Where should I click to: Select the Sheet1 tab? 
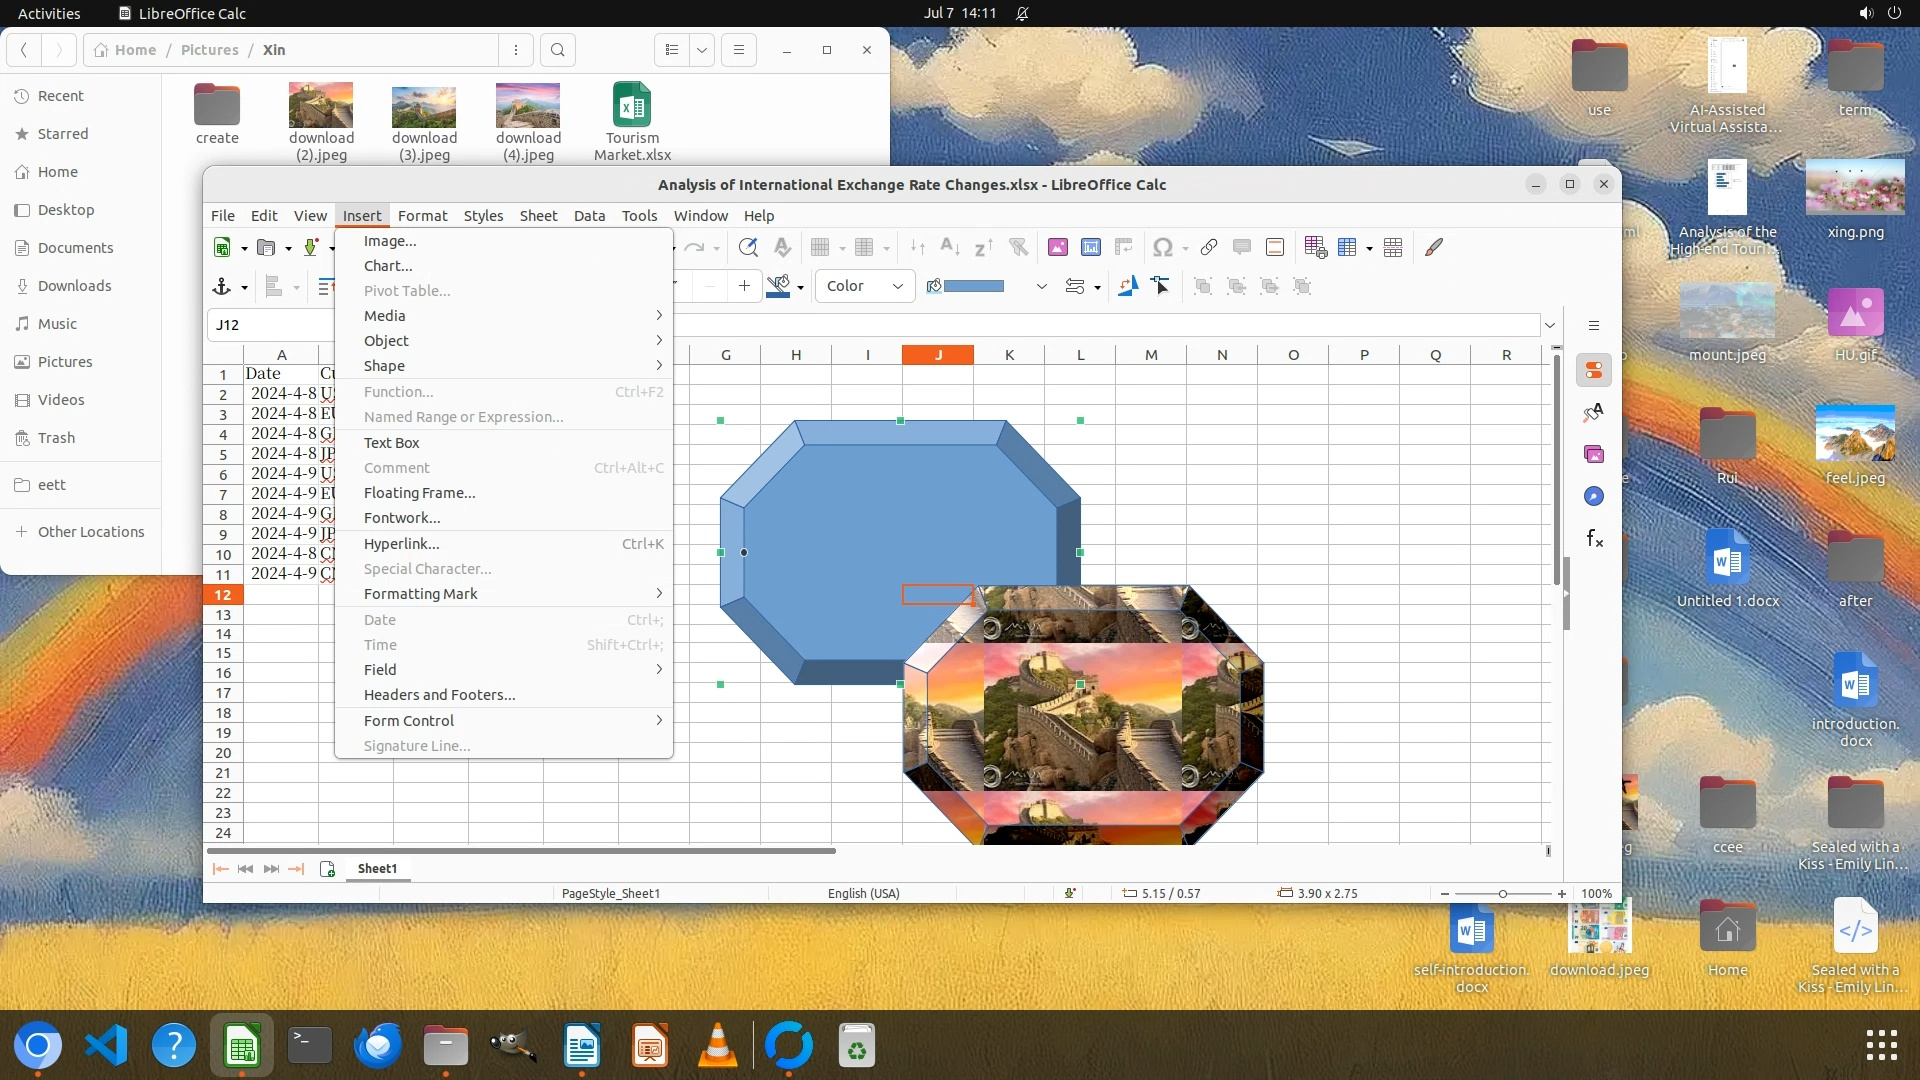tap(377, 868)
